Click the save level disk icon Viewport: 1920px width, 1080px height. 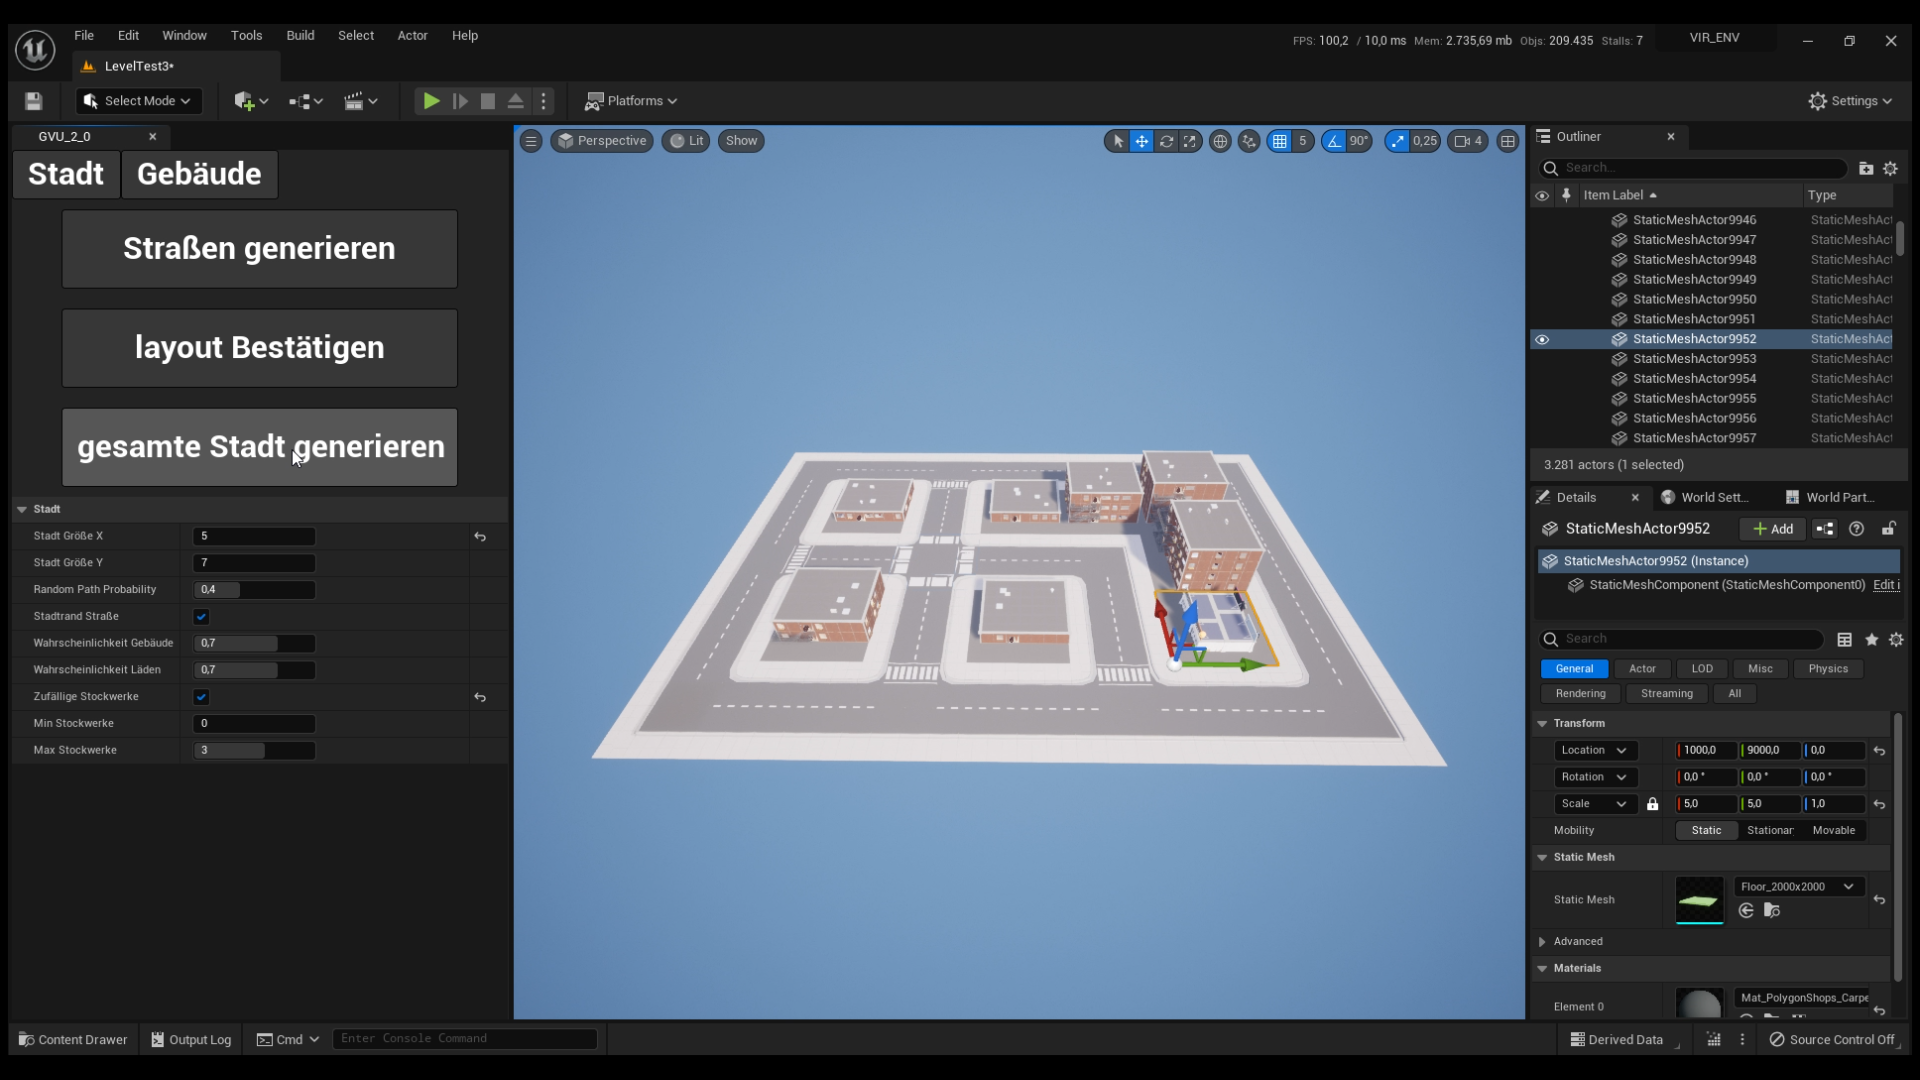[x=33, y=101]
